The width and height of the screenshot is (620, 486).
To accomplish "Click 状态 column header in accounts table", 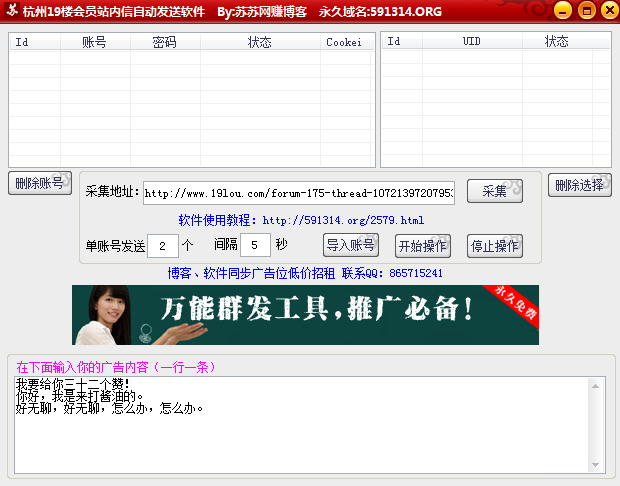I will coord(260,42).
